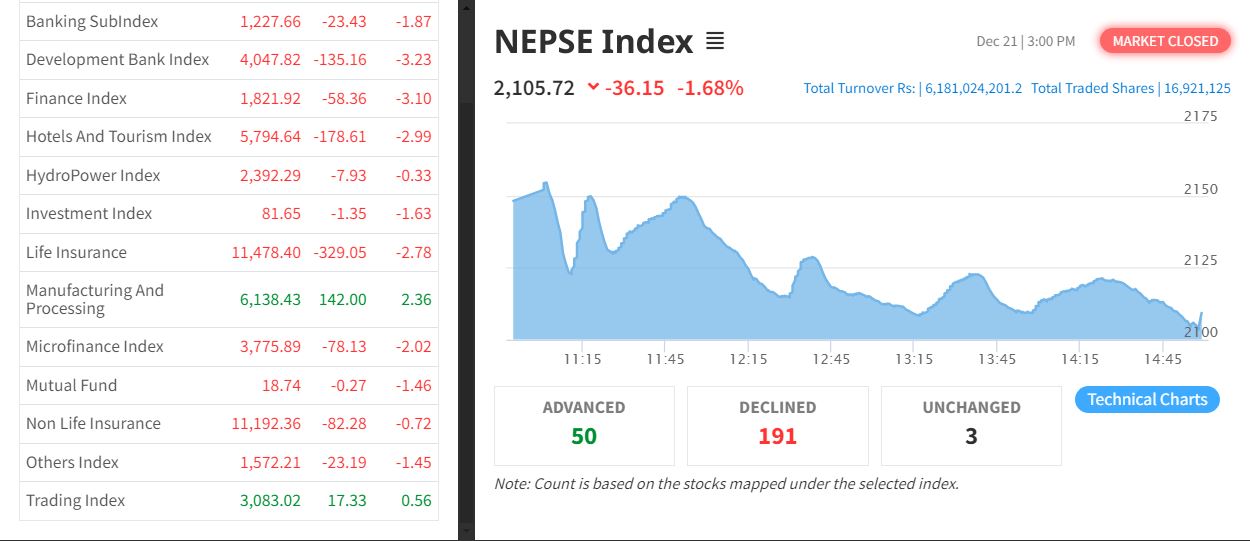
Task: Open the Trading Index row
Action: [76, 501]
